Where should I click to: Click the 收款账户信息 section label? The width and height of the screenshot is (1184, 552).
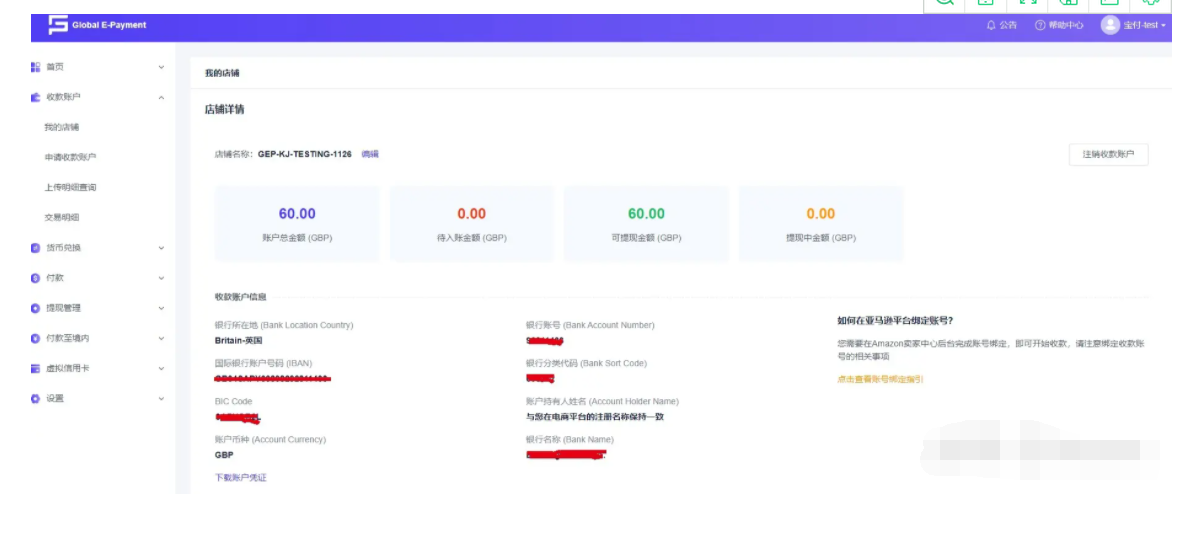coord(240,298)
